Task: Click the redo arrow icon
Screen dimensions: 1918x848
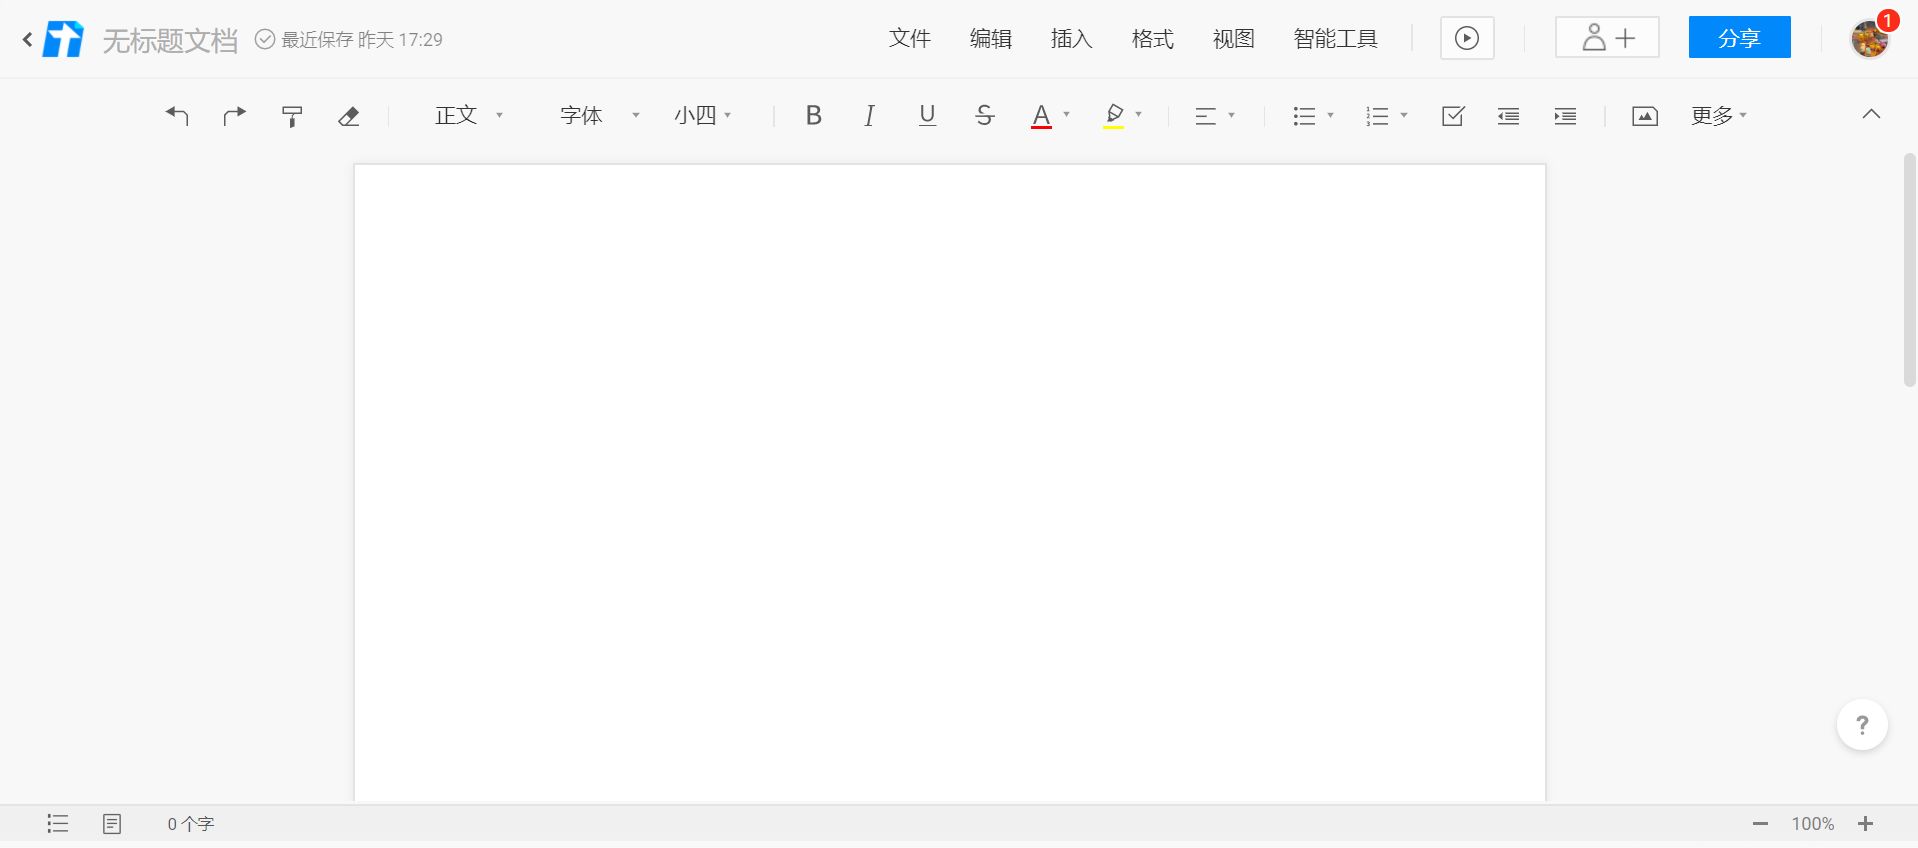Action: (x=234, y=116)
